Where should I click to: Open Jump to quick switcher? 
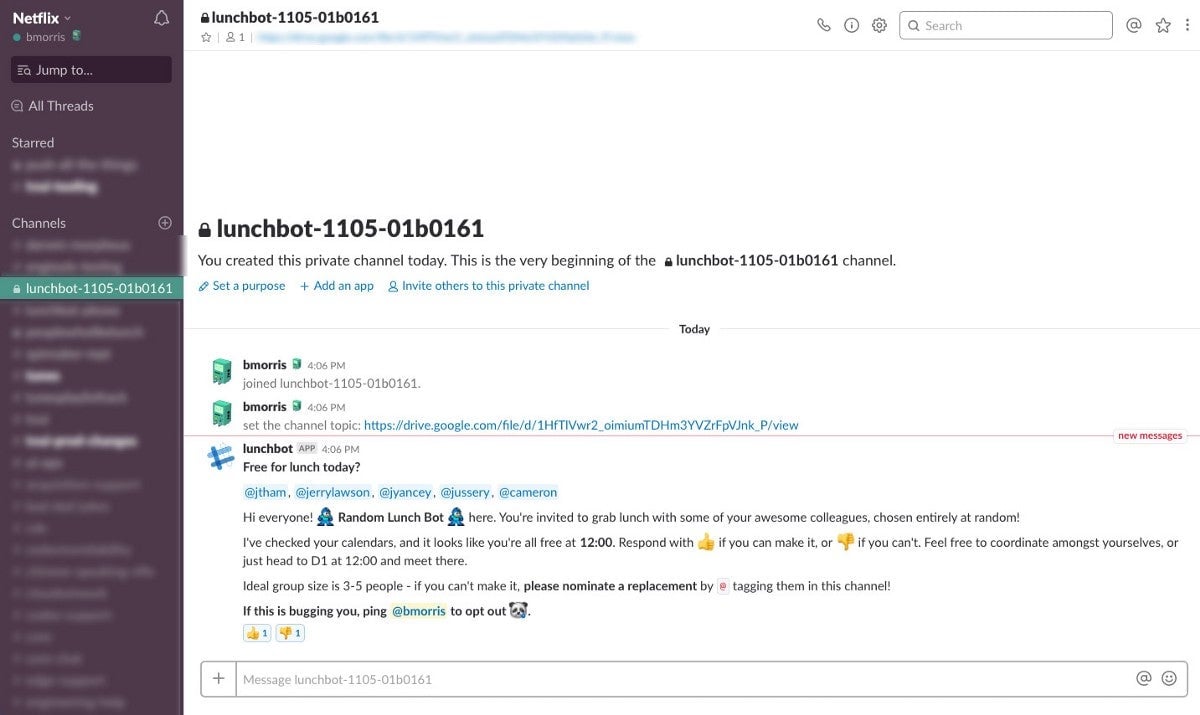tap(91, 70)
